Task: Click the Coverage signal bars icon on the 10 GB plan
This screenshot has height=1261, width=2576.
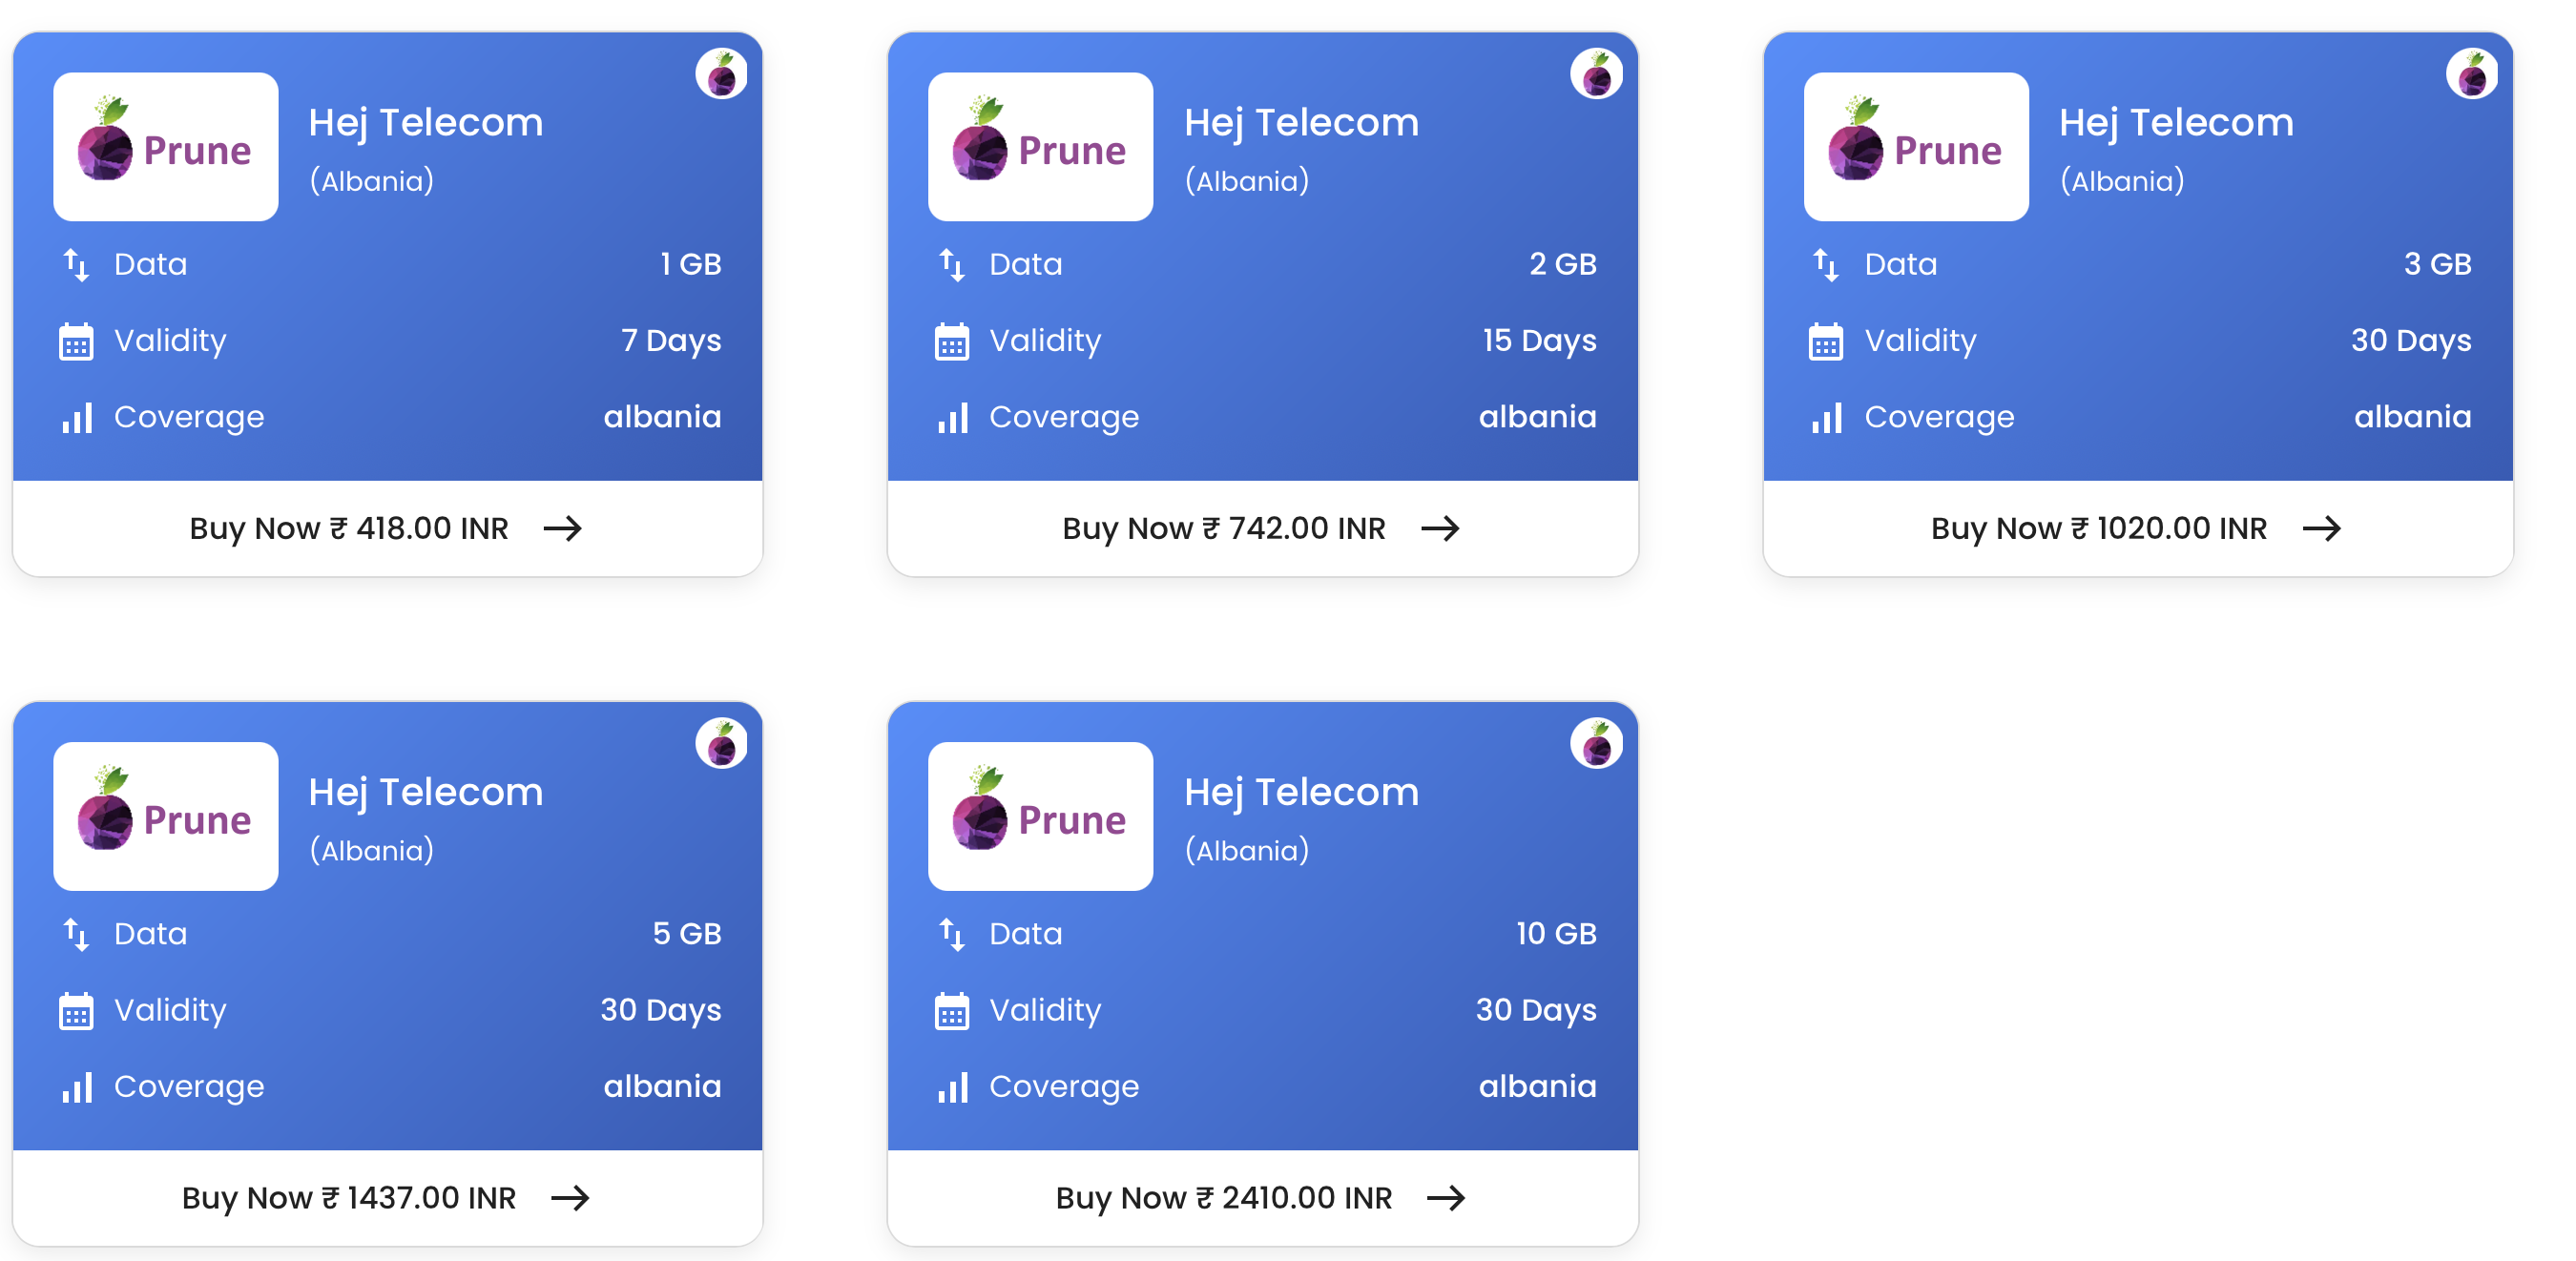Action: tap(952, 1087)
